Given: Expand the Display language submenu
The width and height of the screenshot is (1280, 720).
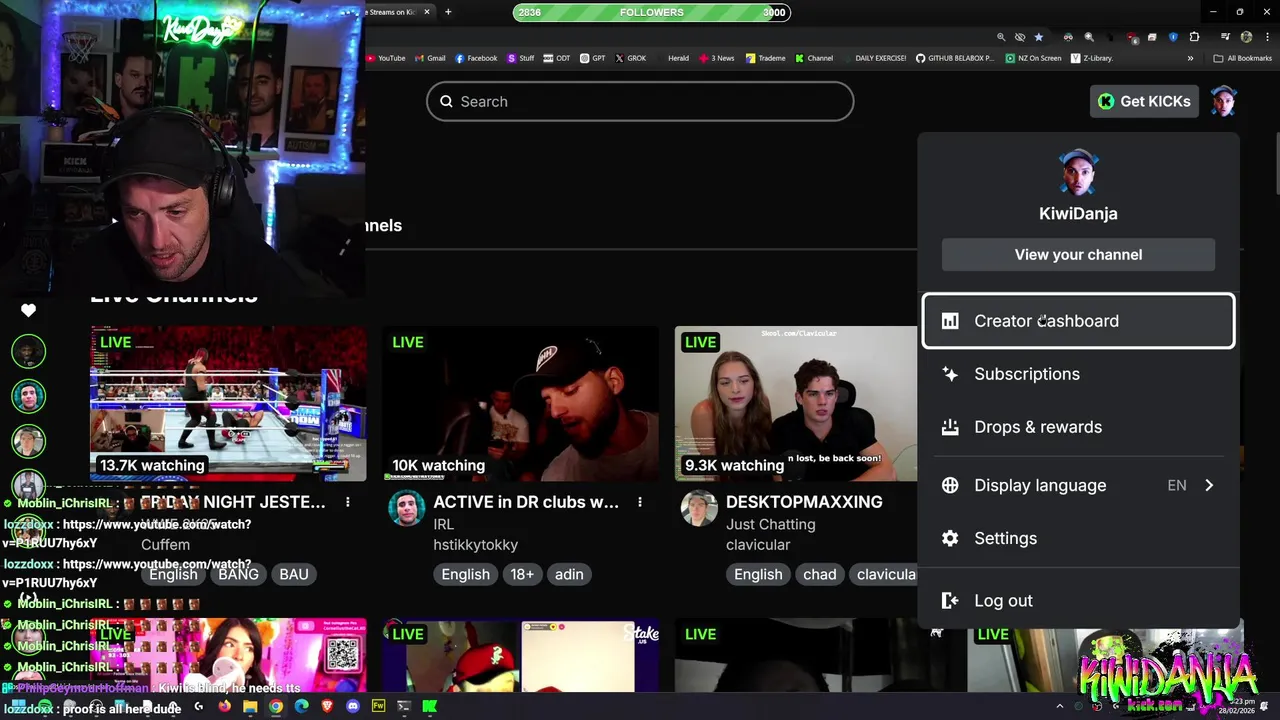Looking at the screenshot, I should click(1078, 485).
